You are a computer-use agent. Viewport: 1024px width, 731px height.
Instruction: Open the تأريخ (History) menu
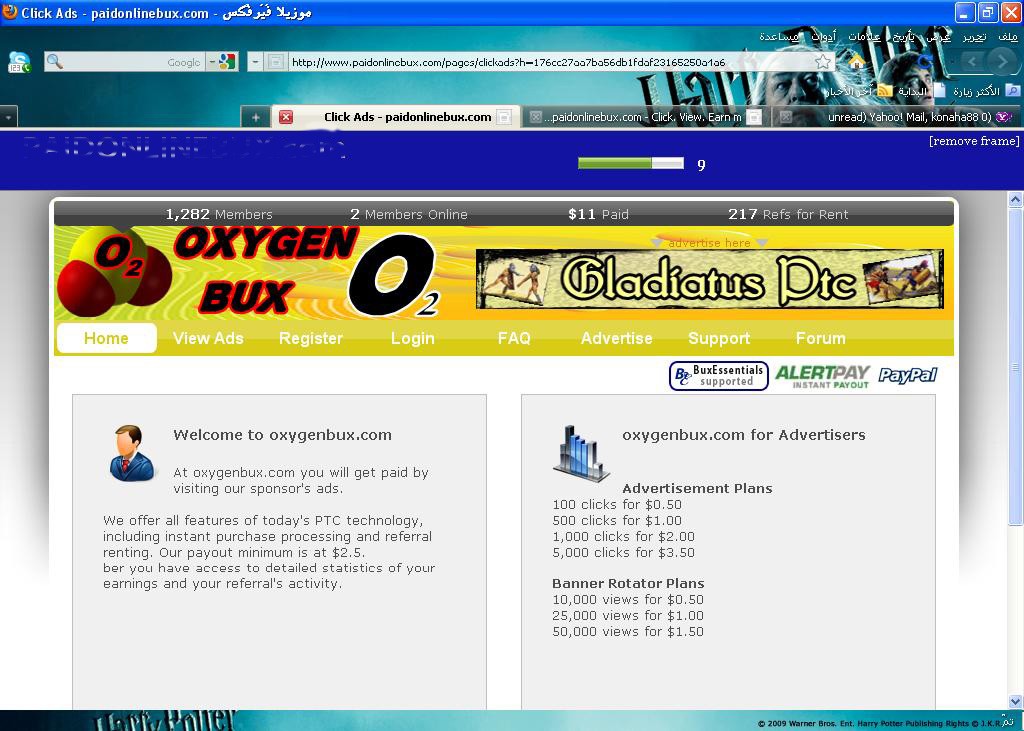coord(904,37)
